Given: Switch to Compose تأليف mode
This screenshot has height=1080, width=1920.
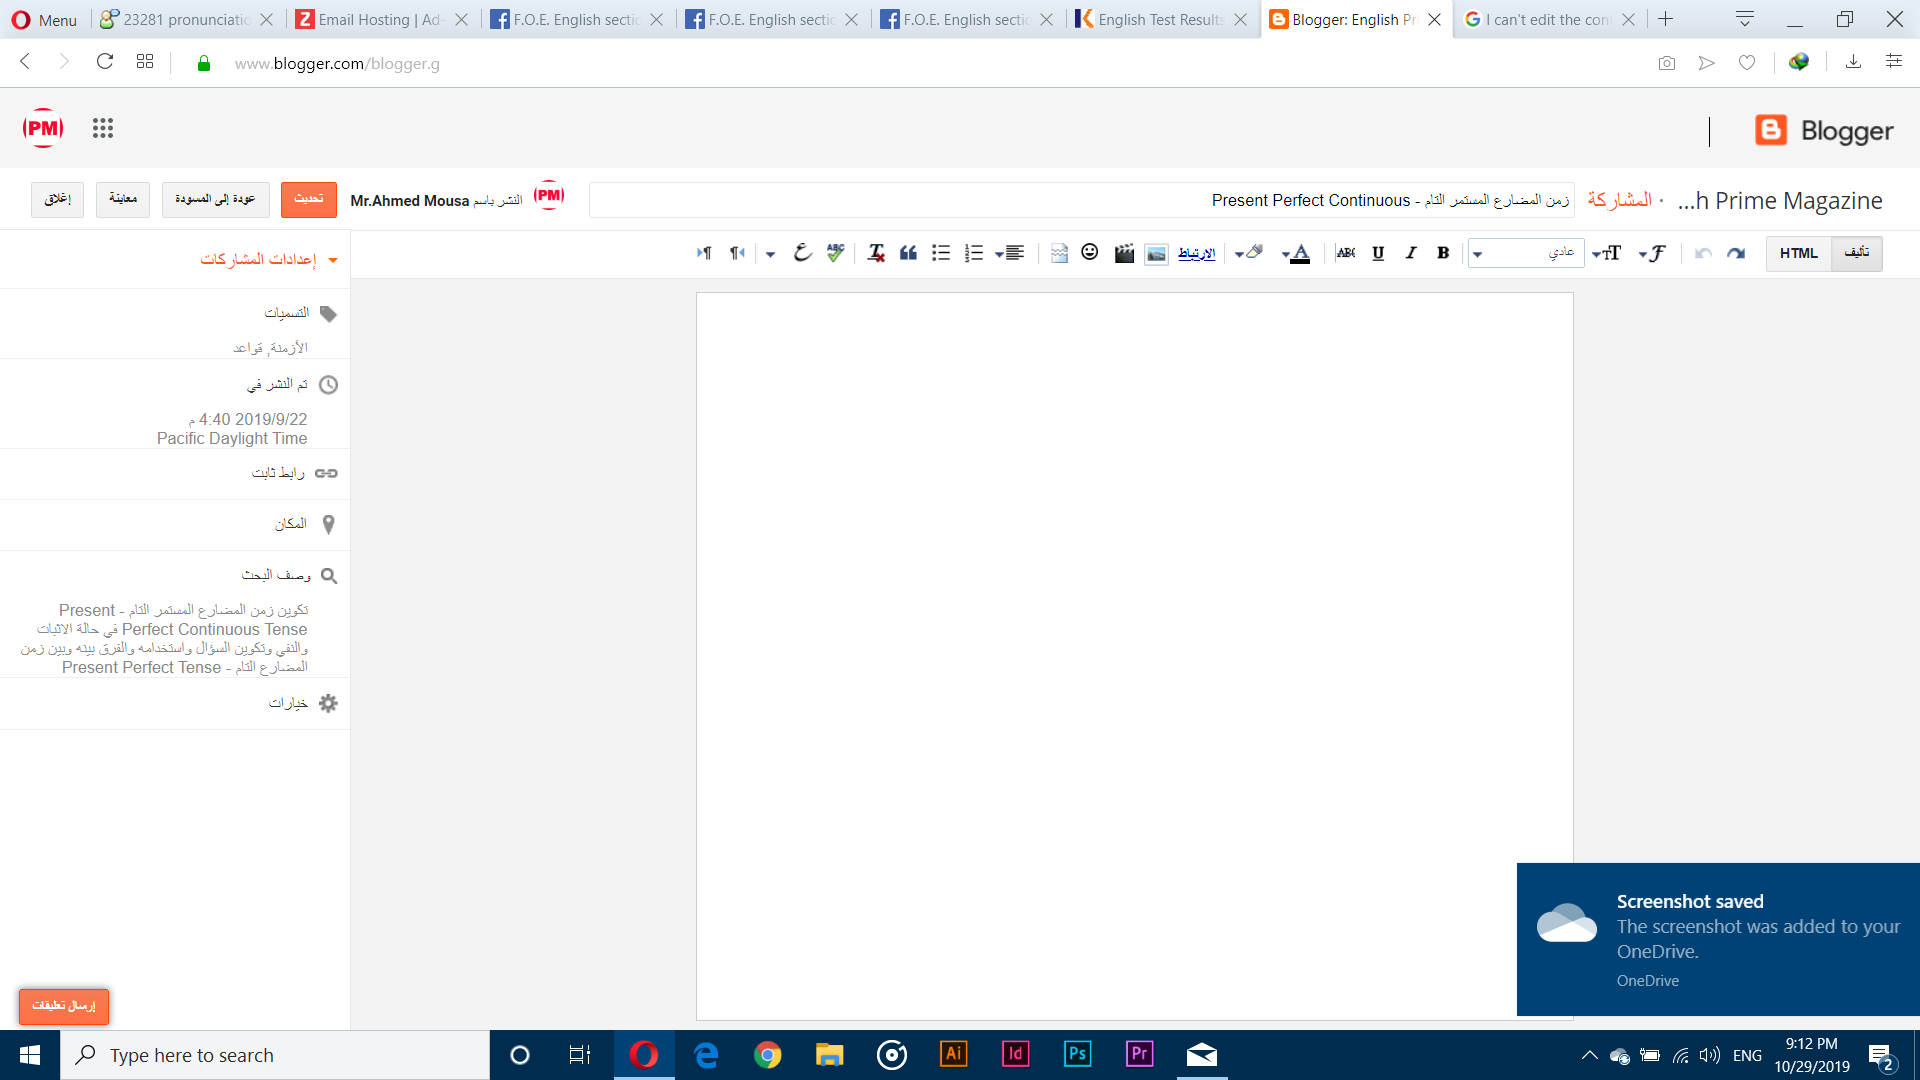Looking at the screenshot, I should 1857,253.
